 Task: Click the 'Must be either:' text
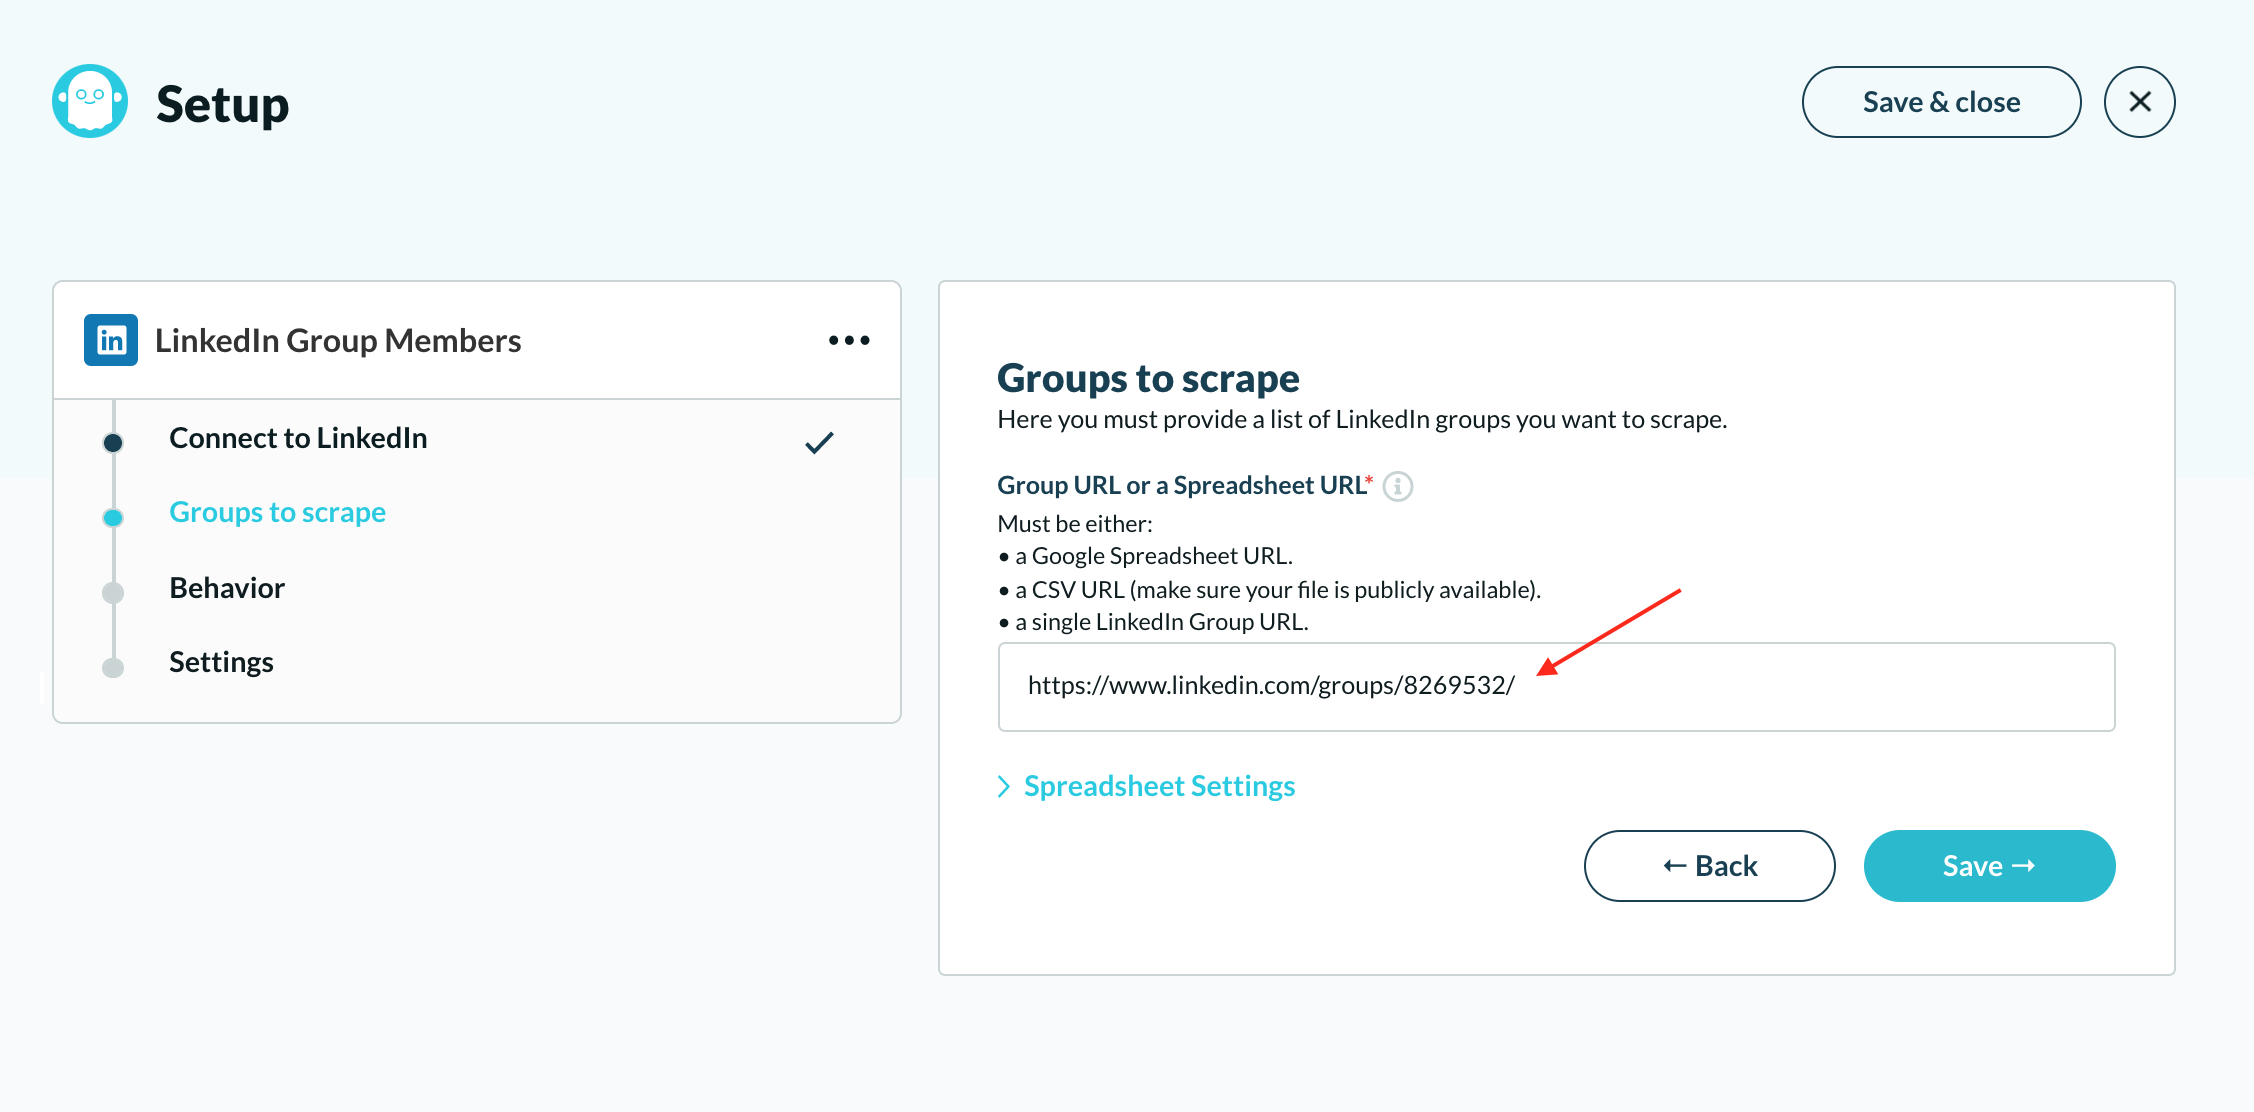coord(1075,524)
